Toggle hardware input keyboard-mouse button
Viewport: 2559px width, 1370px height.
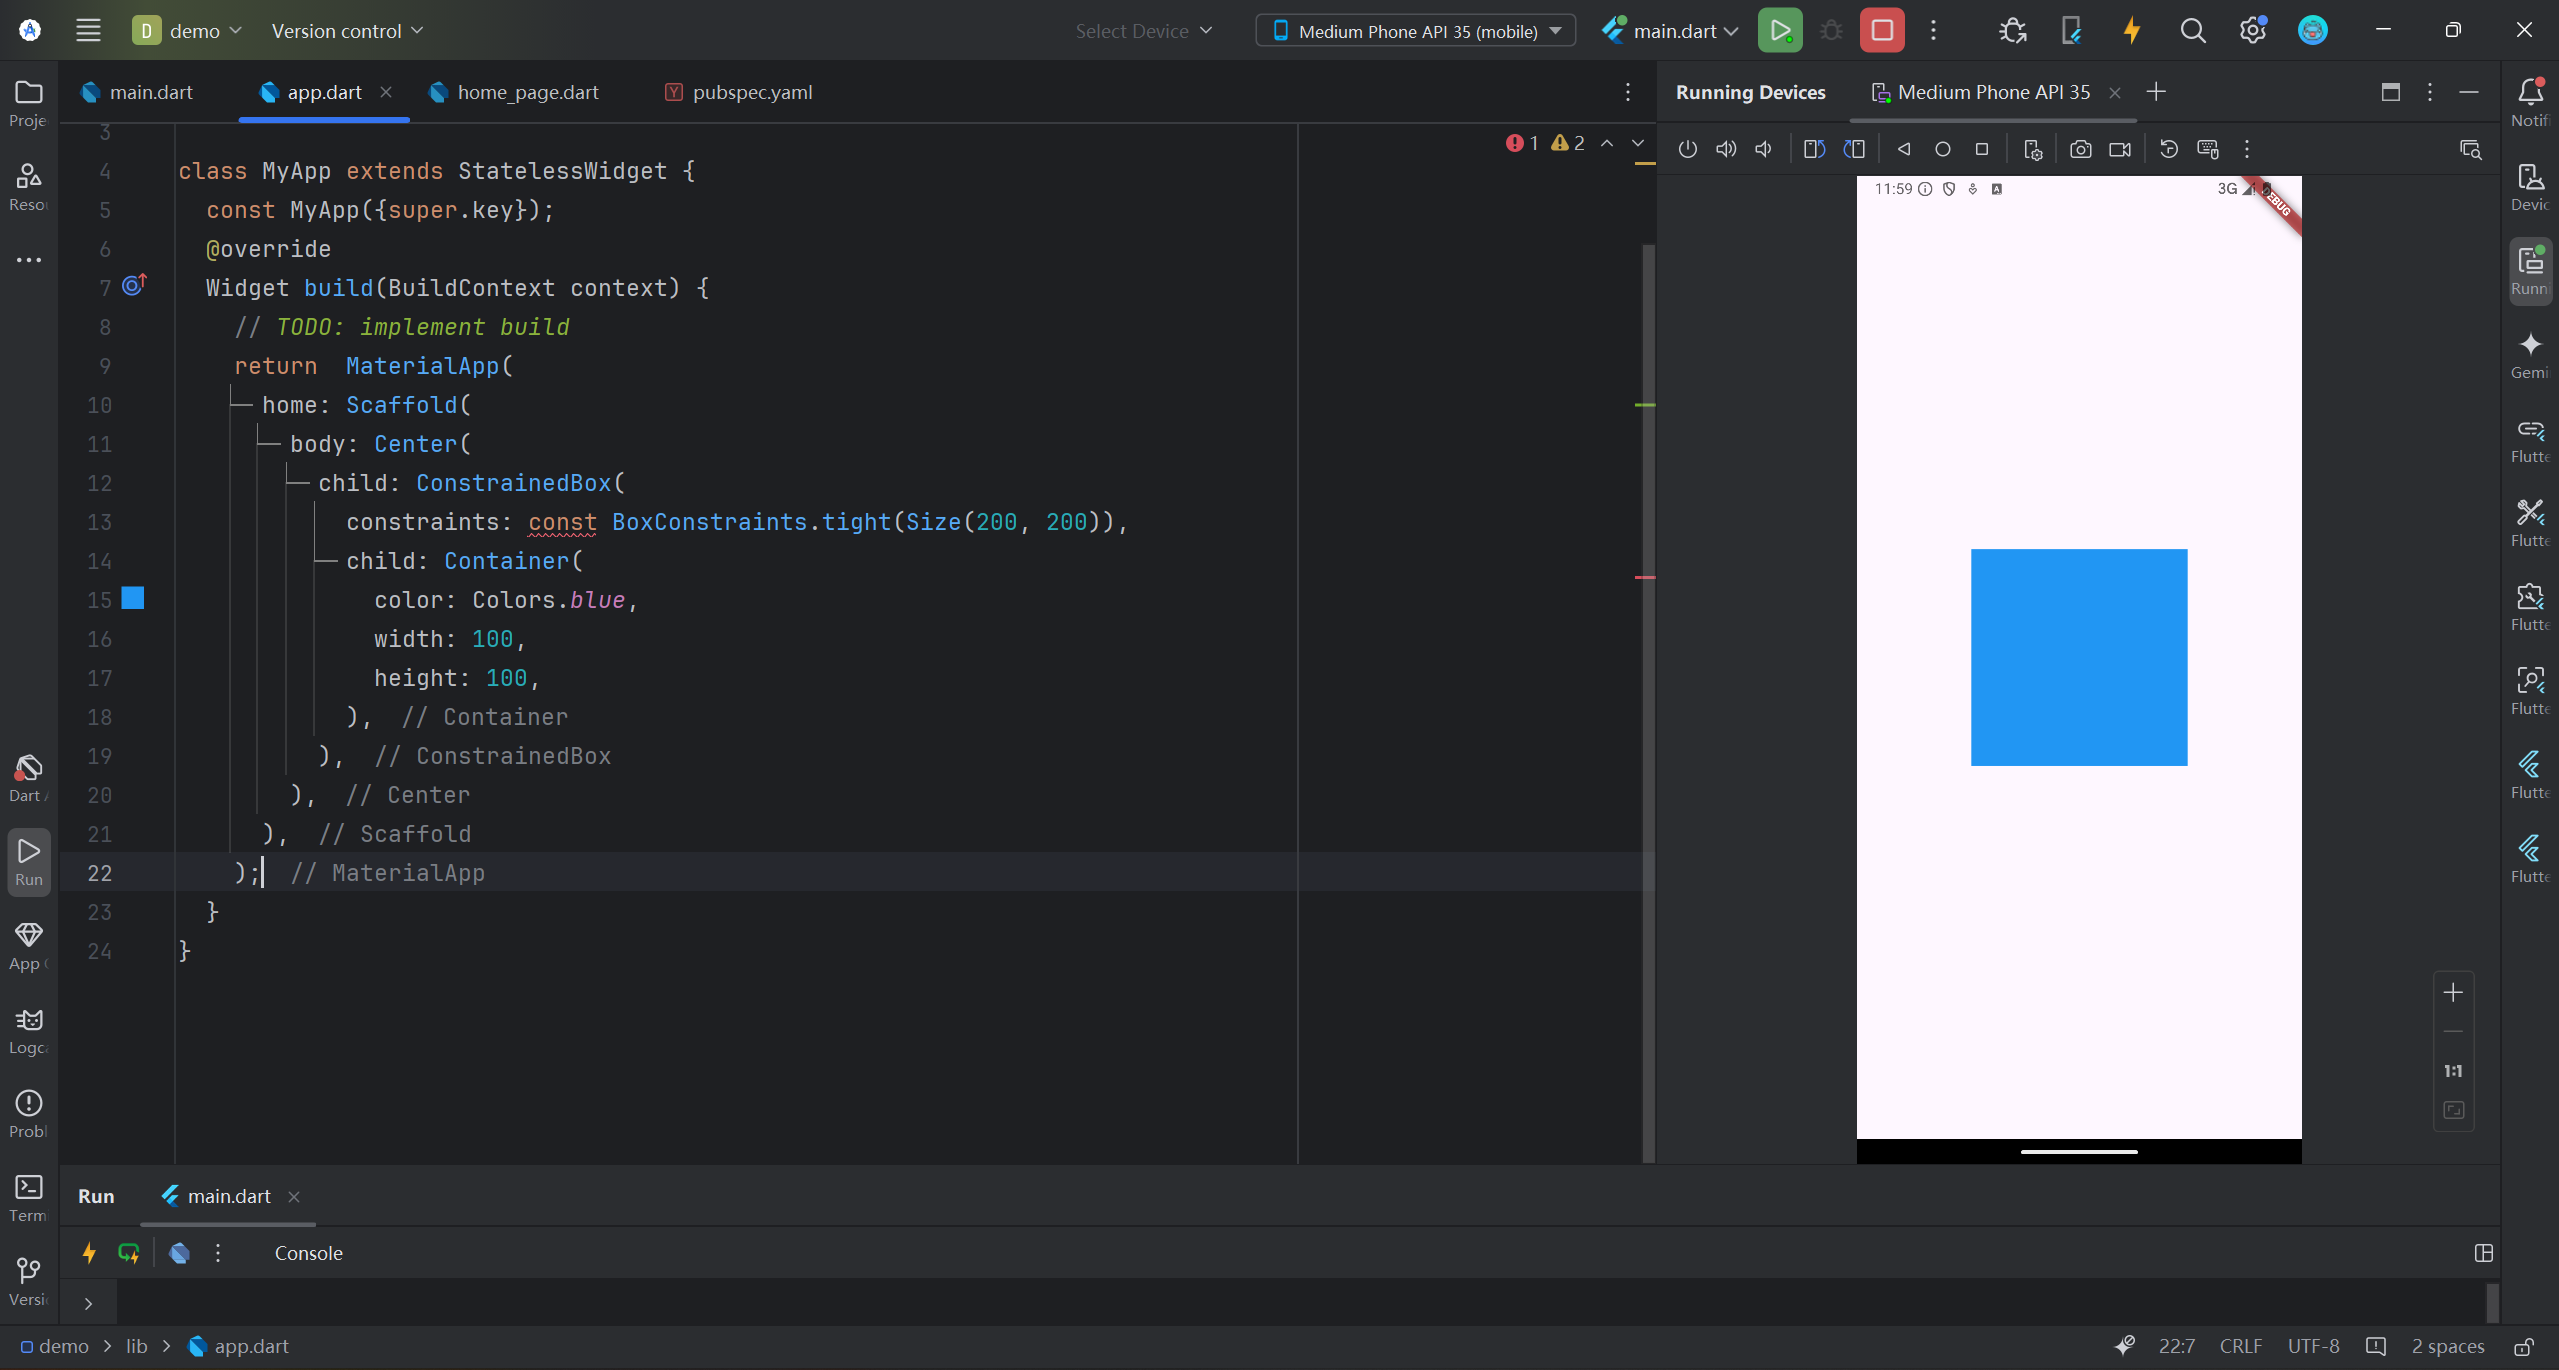(2208, 149)
